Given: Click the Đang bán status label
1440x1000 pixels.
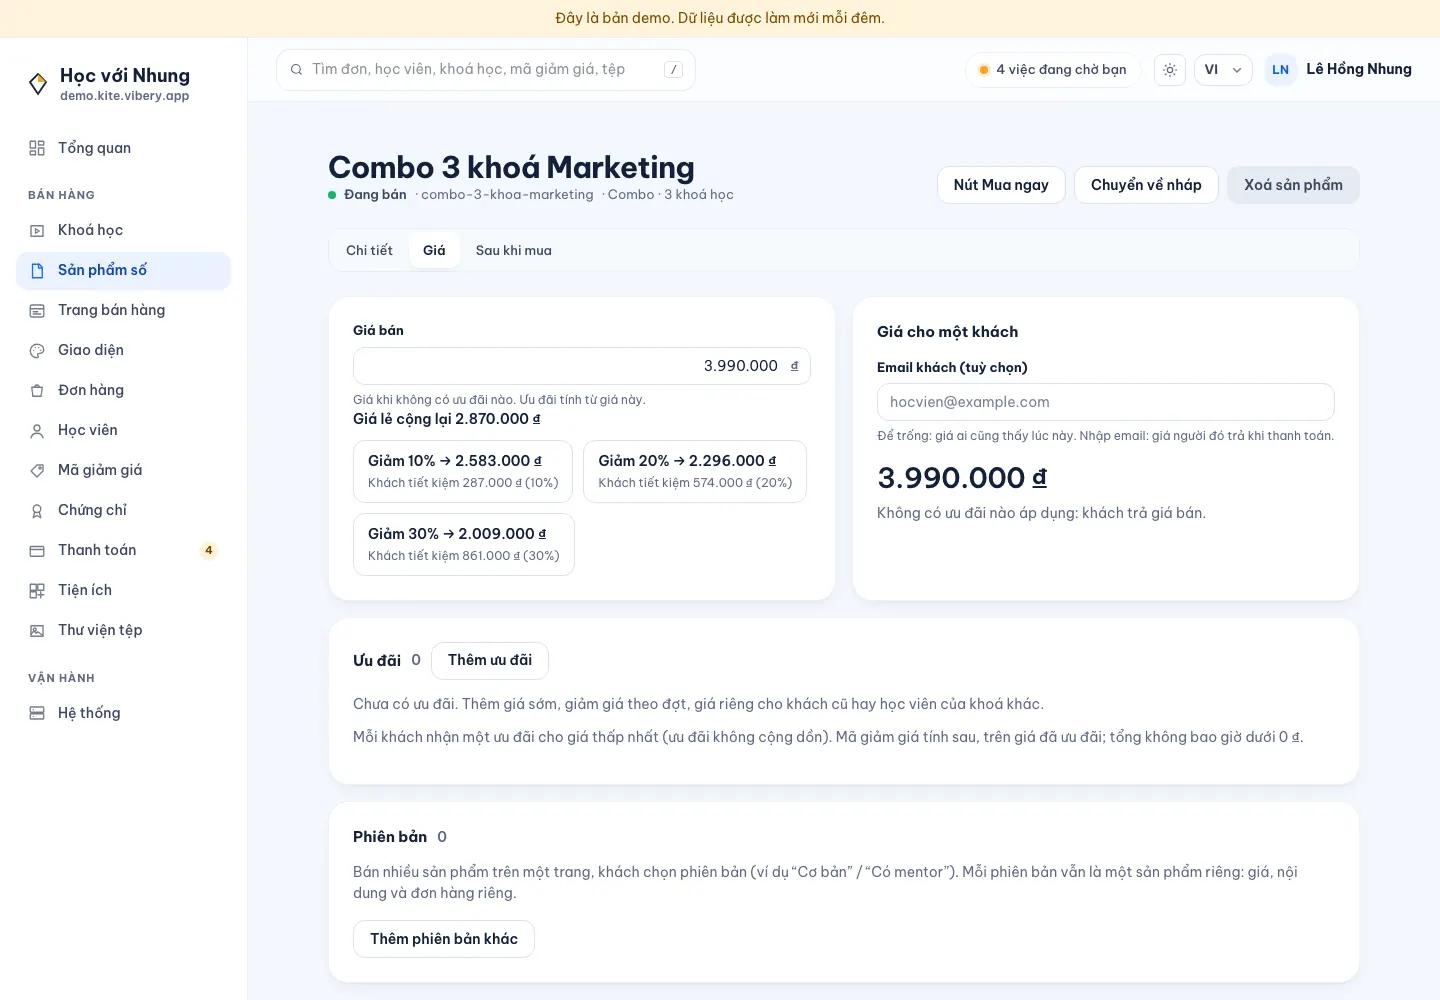Looking at the screenshot, I should point(375,194).
